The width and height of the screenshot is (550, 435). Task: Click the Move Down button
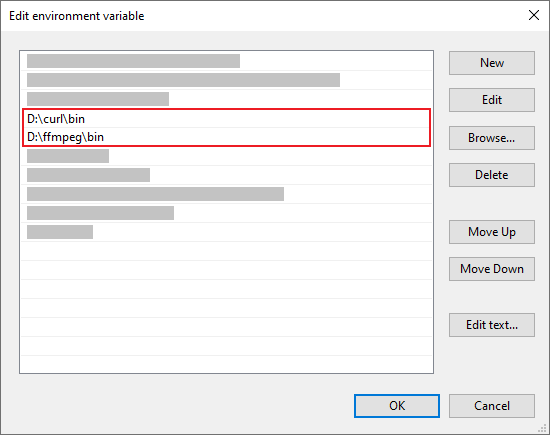pyautogui.click(x=492, y=269)
